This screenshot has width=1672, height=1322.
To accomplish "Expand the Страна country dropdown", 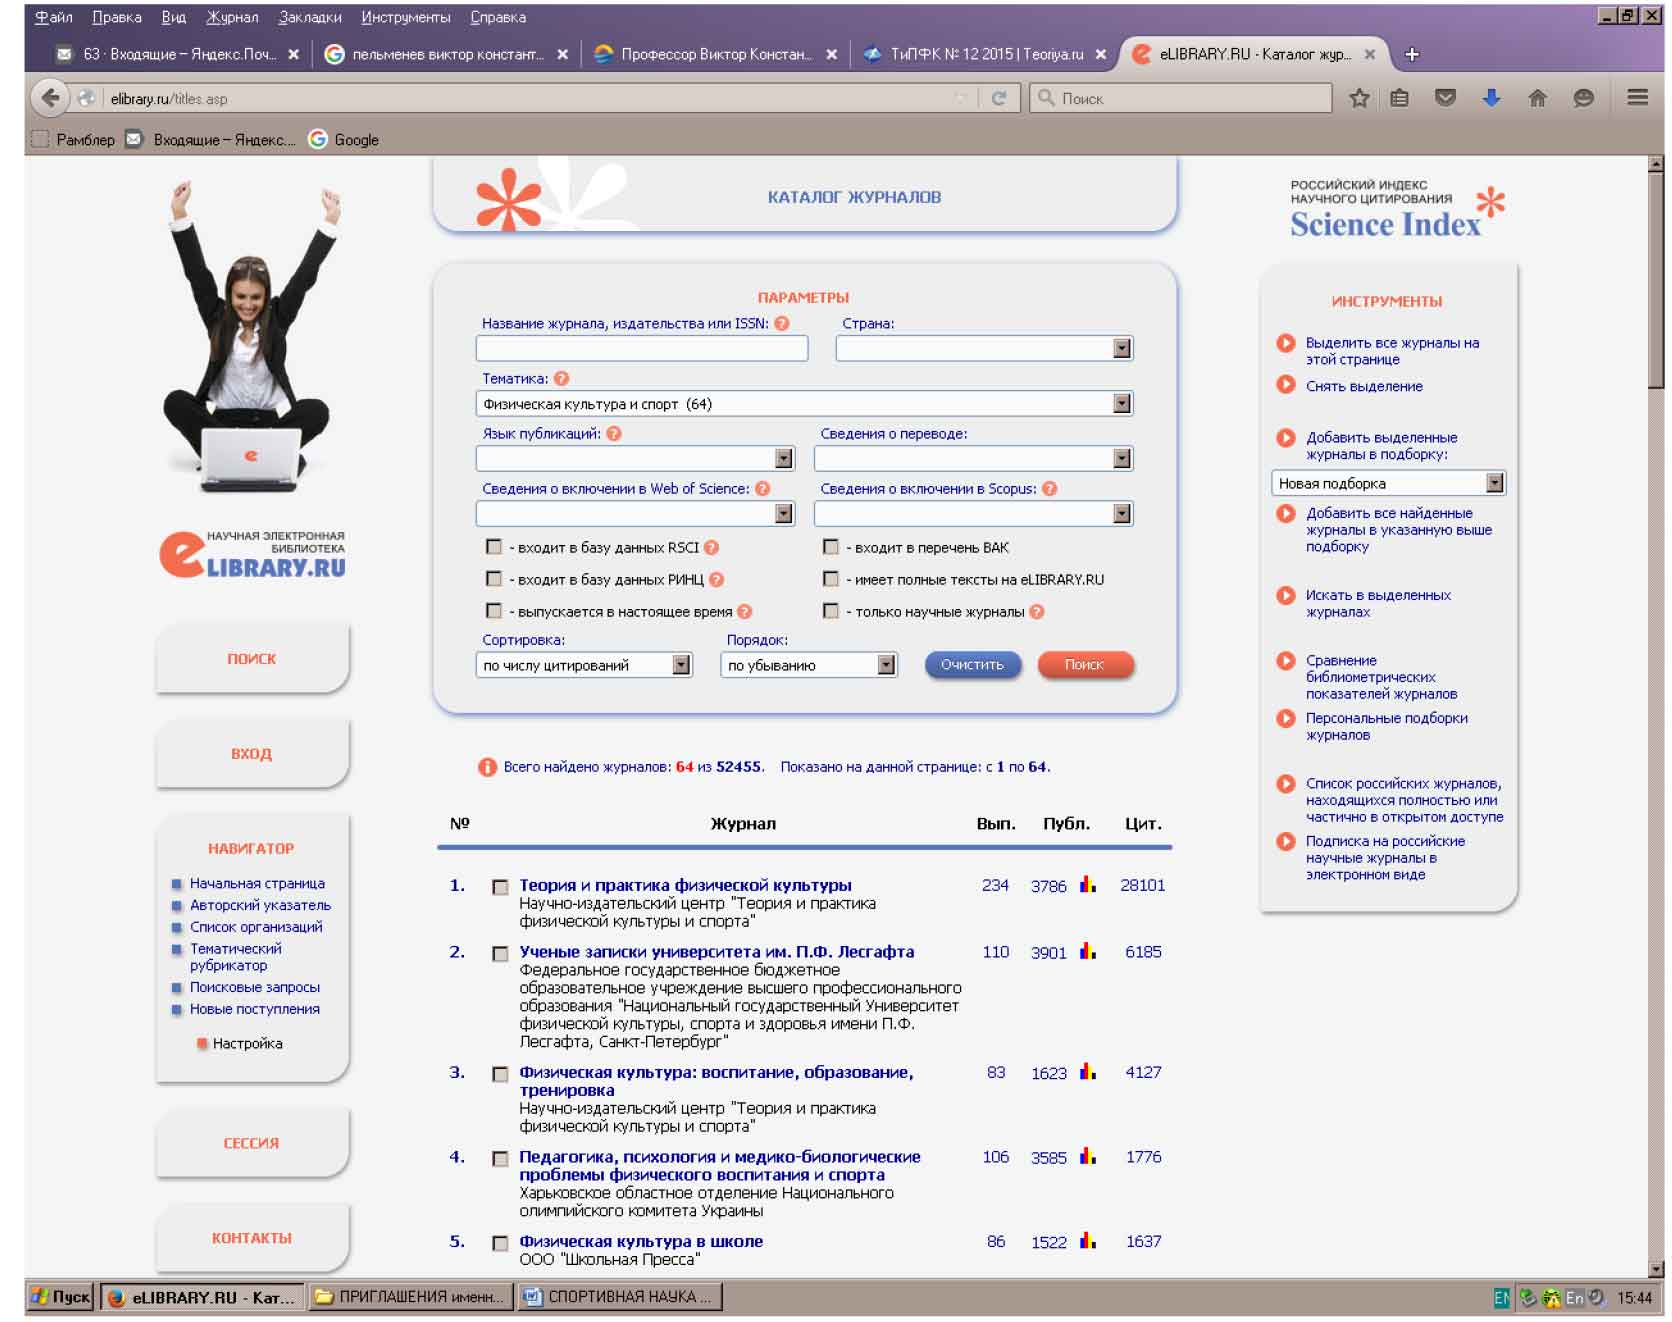I will pyautogui.click(x=1122, y=349).
